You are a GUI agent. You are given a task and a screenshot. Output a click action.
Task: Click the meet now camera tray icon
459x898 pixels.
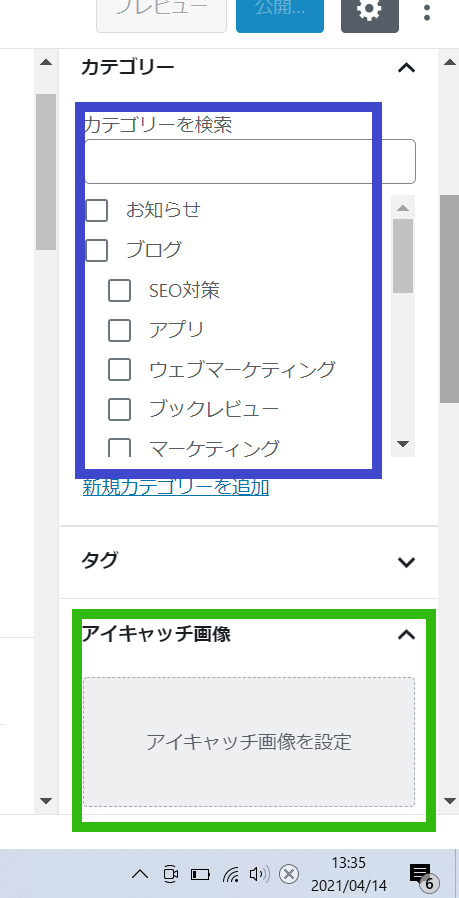point(170,874)
